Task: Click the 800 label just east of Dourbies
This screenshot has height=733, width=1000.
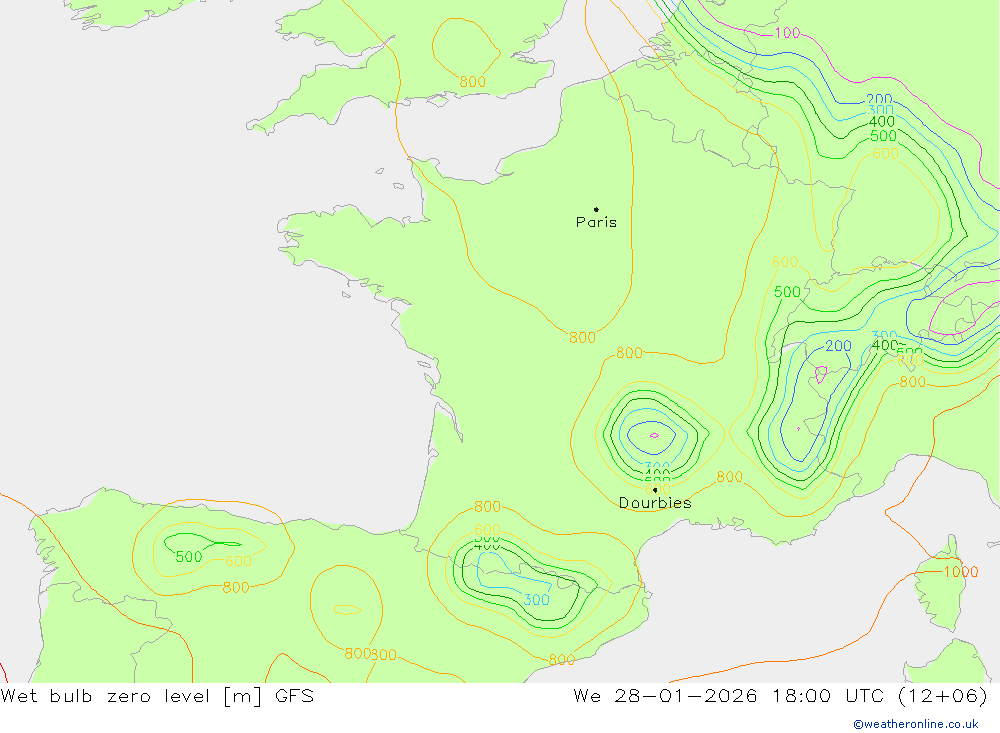Action: tap(729, 478)
